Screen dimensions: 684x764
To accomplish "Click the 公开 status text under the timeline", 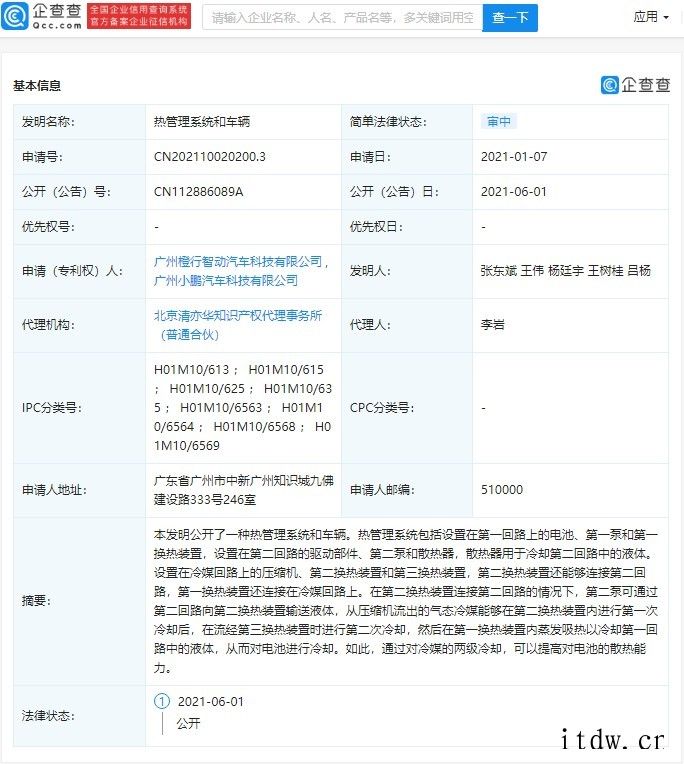I will [x=188, y=724].
